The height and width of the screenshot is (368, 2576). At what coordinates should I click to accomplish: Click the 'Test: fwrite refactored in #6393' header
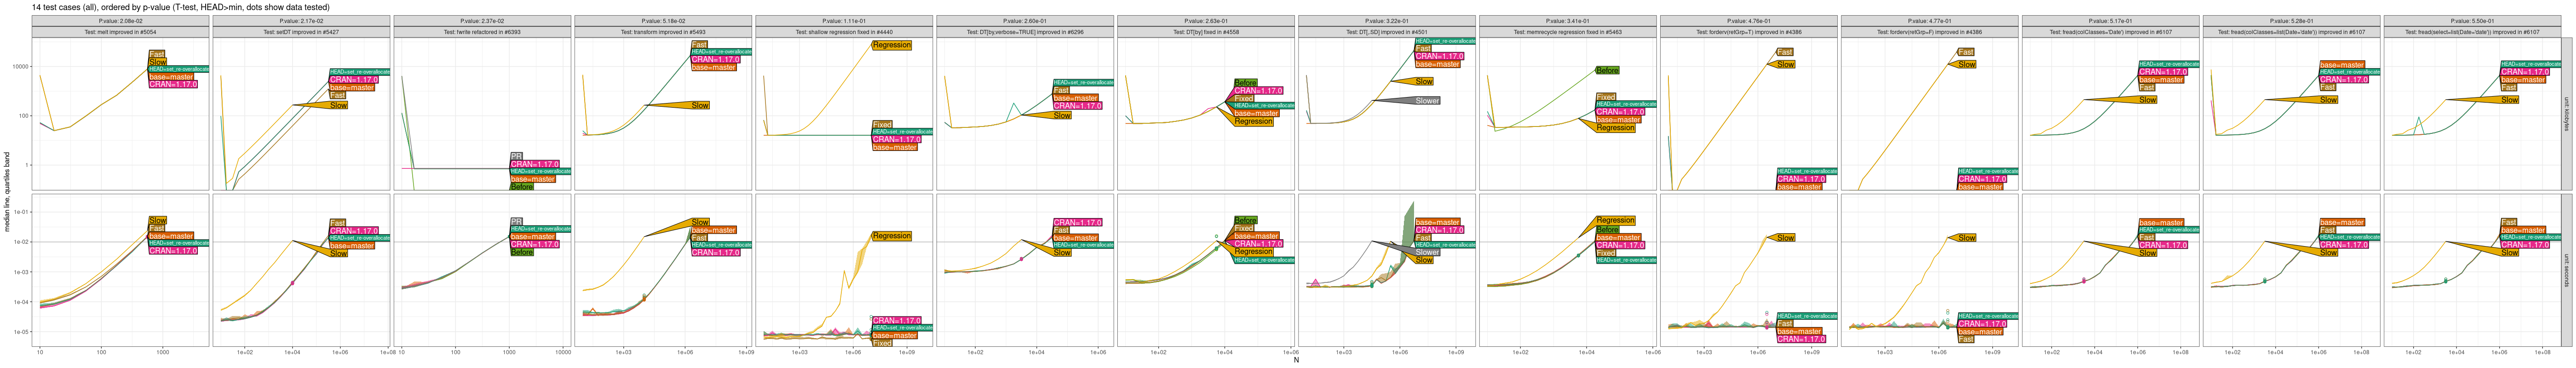tap(482, 32)
